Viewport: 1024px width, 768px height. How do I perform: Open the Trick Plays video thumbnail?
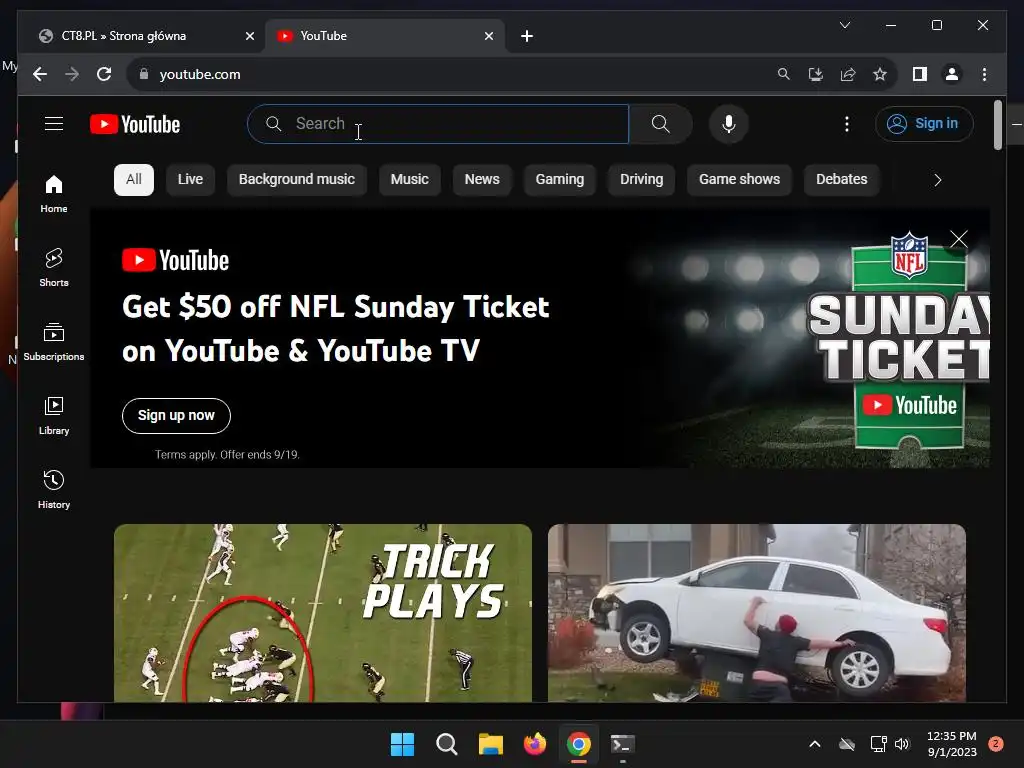pos(323,613)
